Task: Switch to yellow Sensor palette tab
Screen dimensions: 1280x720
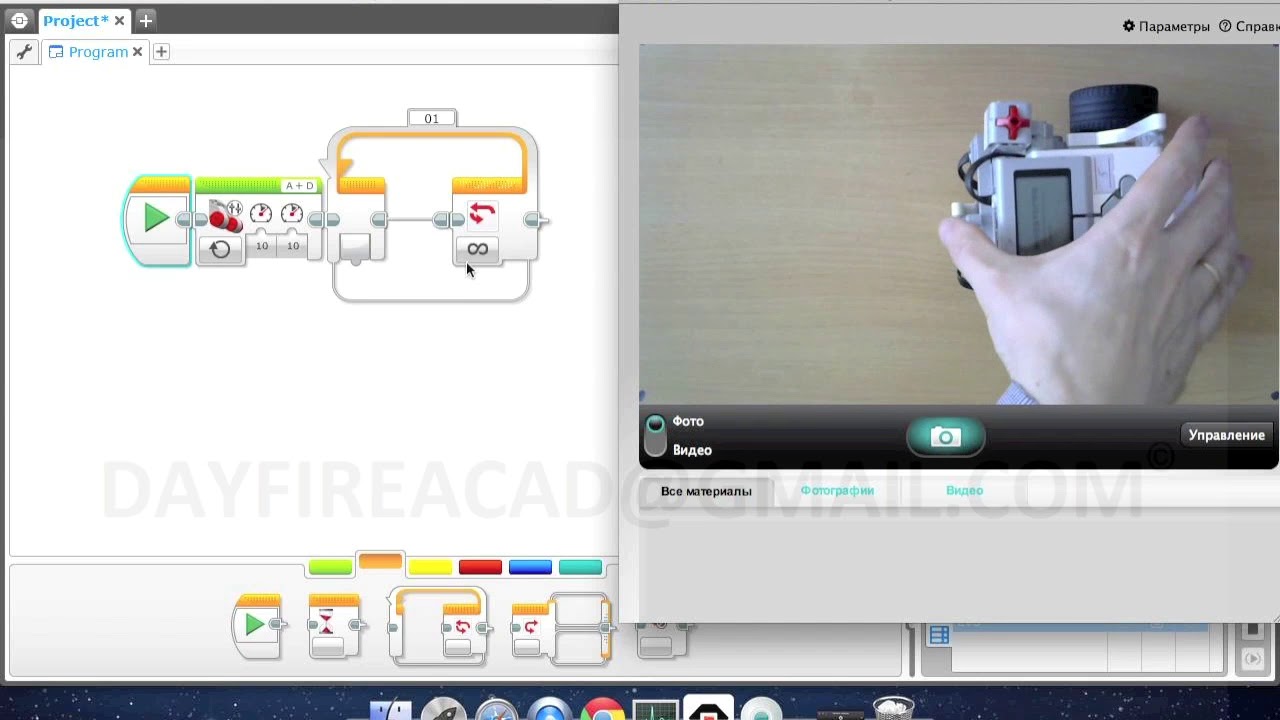Action: (x=430, y=567)
